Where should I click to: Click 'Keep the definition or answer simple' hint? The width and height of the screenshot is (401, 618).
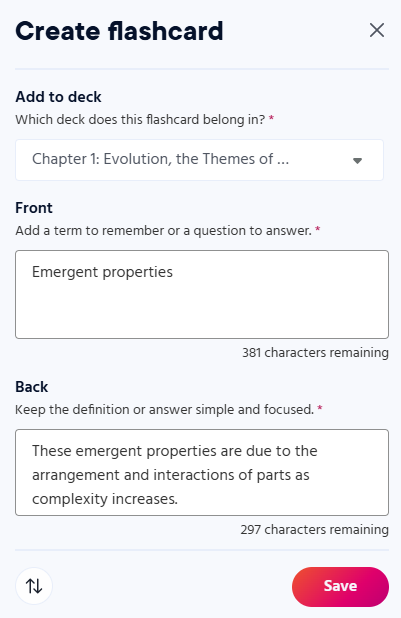[164, 410]
